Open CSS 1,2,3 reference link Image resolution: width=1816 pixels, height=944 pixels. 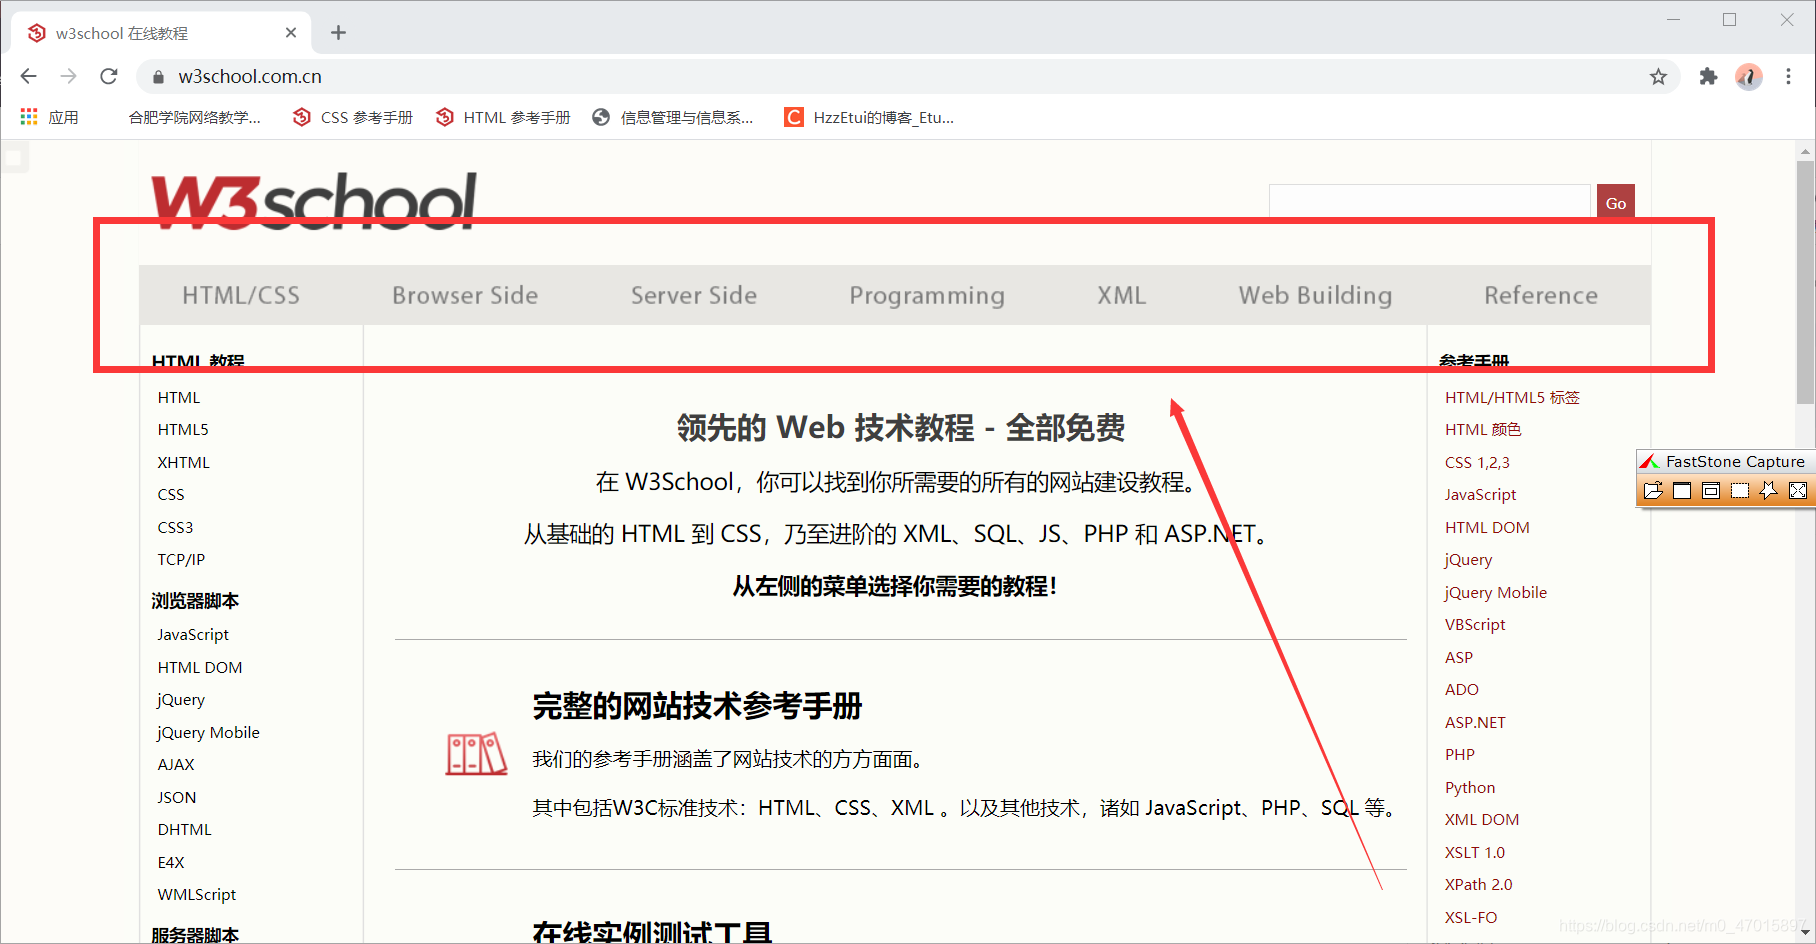[1477, 463]
